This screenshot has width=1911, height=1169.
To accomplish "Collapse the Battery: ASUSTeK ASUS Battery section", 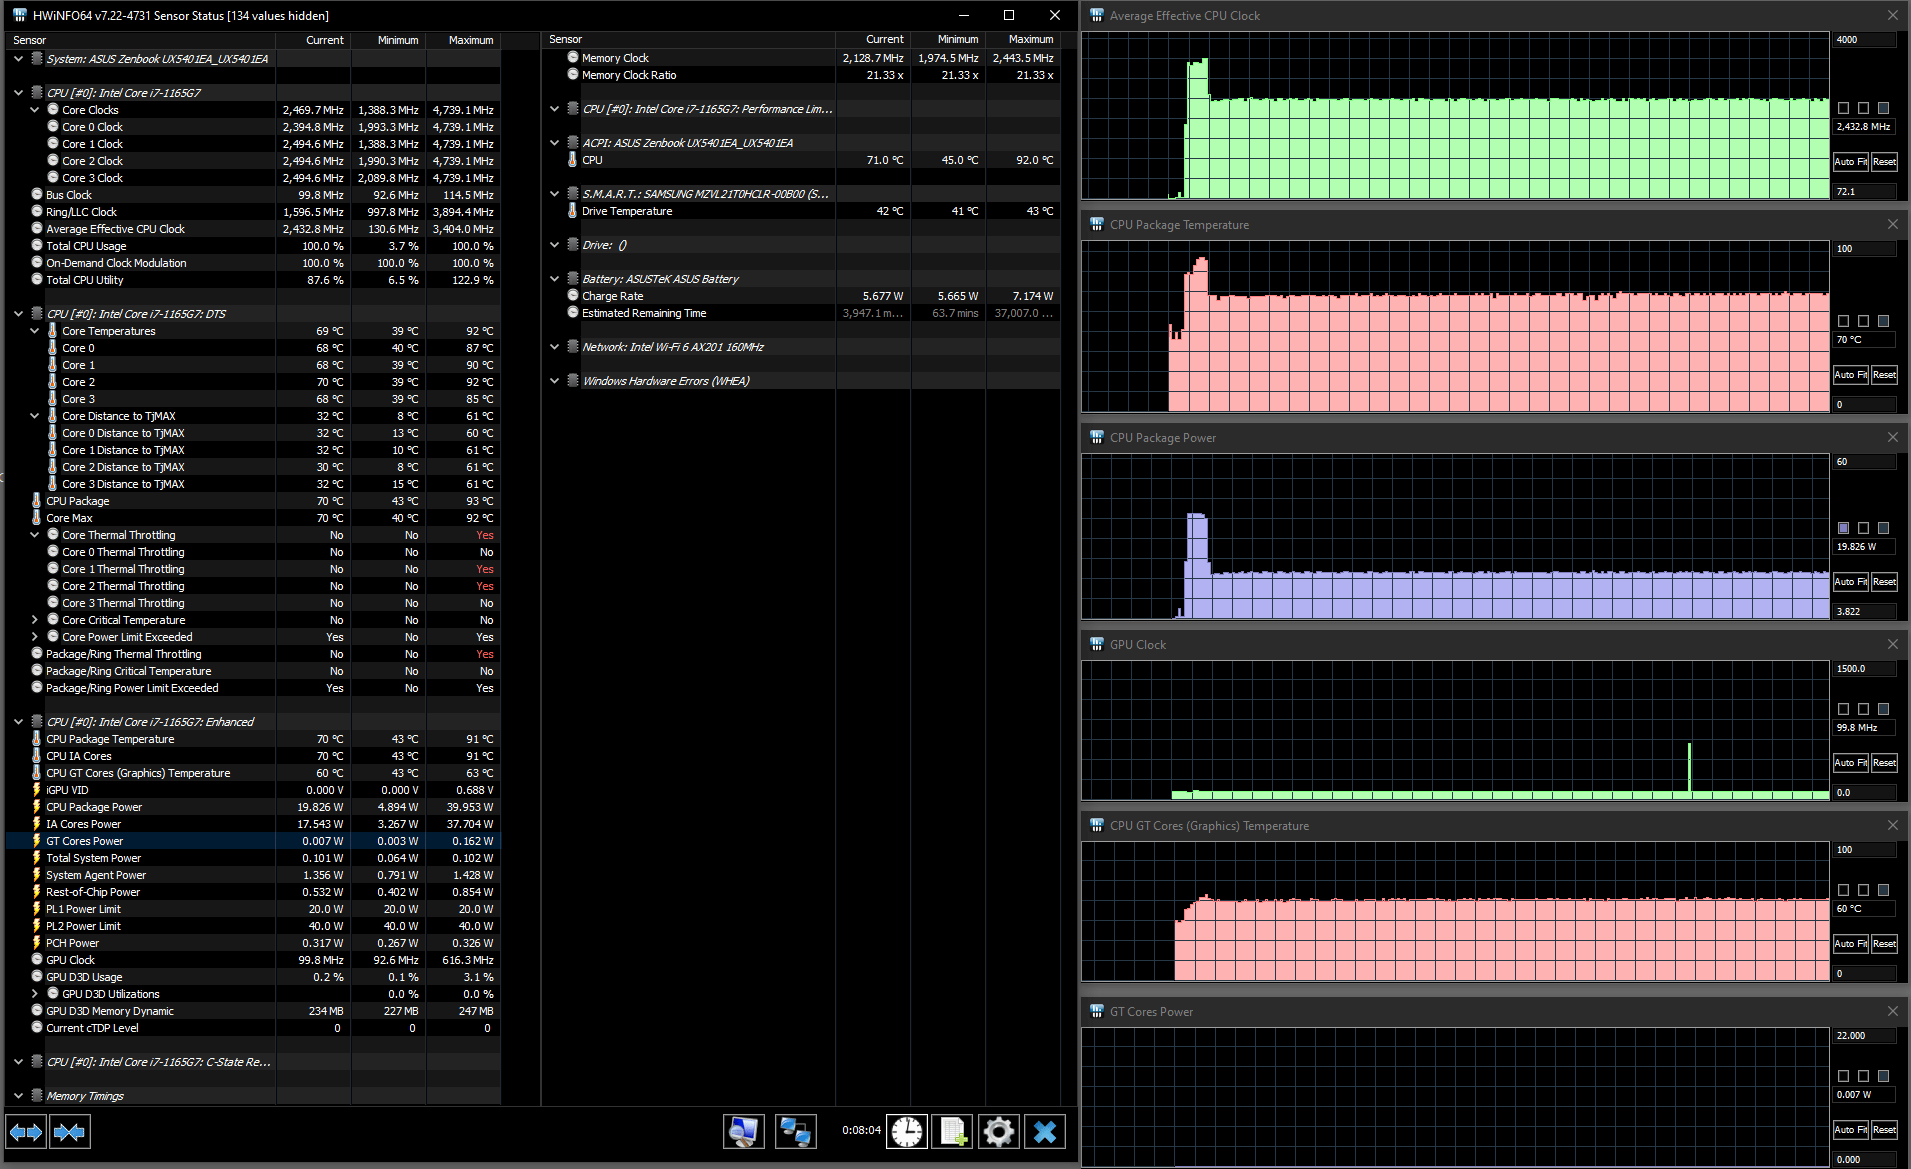I will point(555,279).
